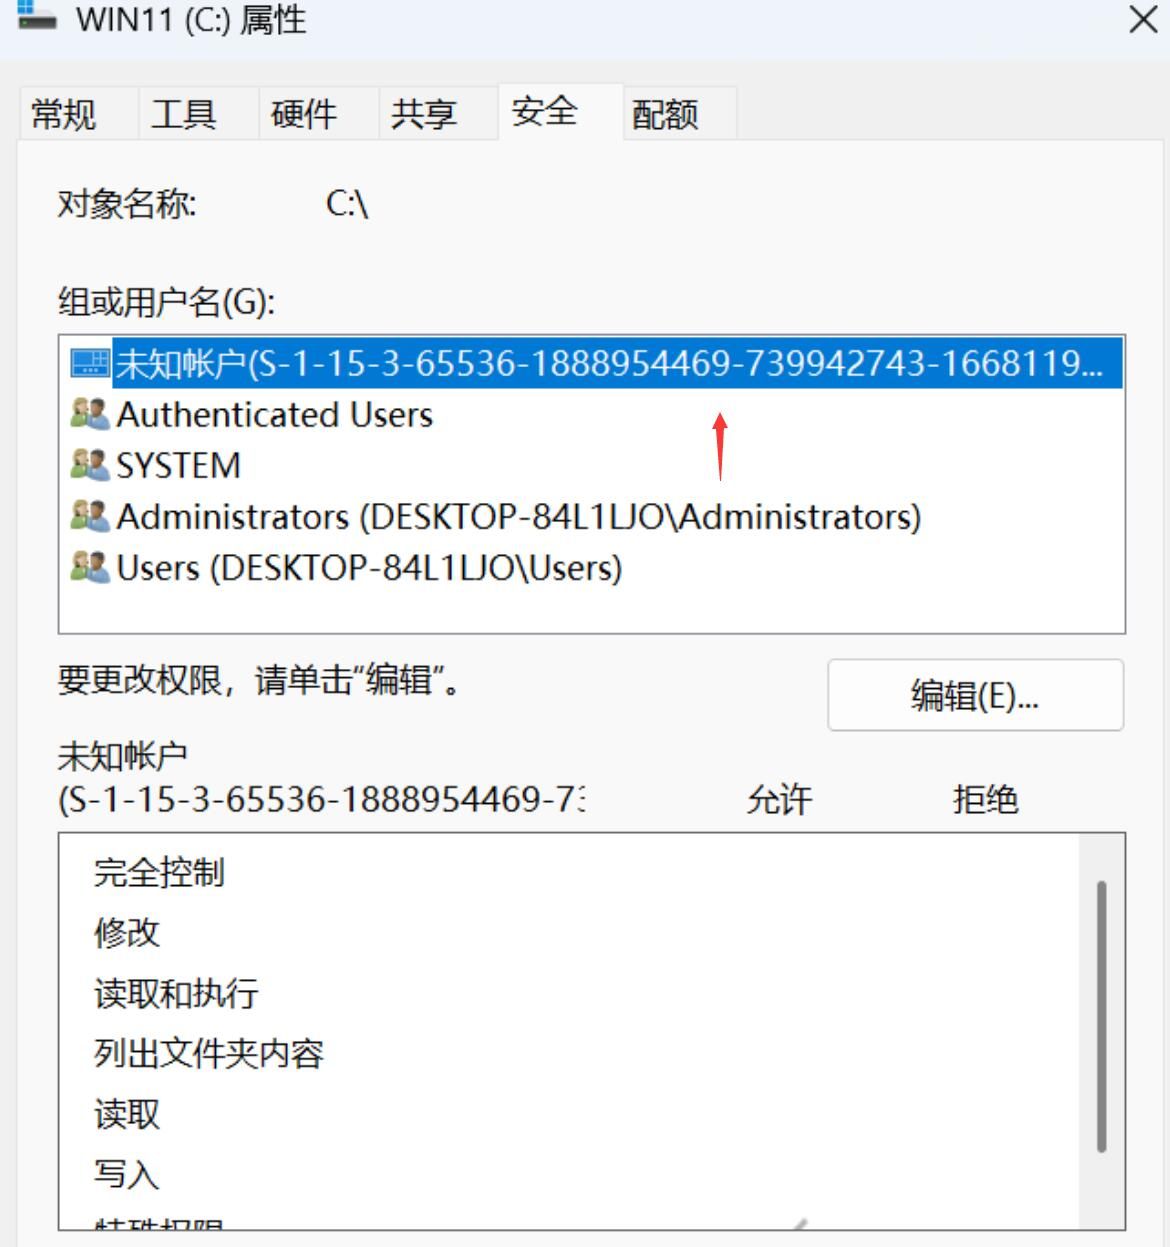Screen dimensions: 1170x1247
Task: Click the 编辑(E)... button
Action: 975,695
